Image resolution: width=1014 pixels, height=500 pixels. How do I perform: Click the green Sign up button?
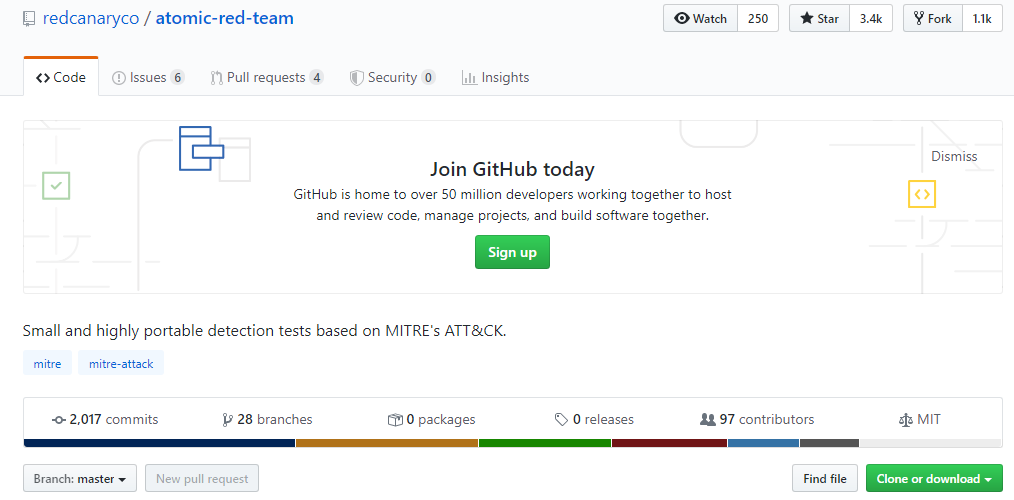click(512, 252)
